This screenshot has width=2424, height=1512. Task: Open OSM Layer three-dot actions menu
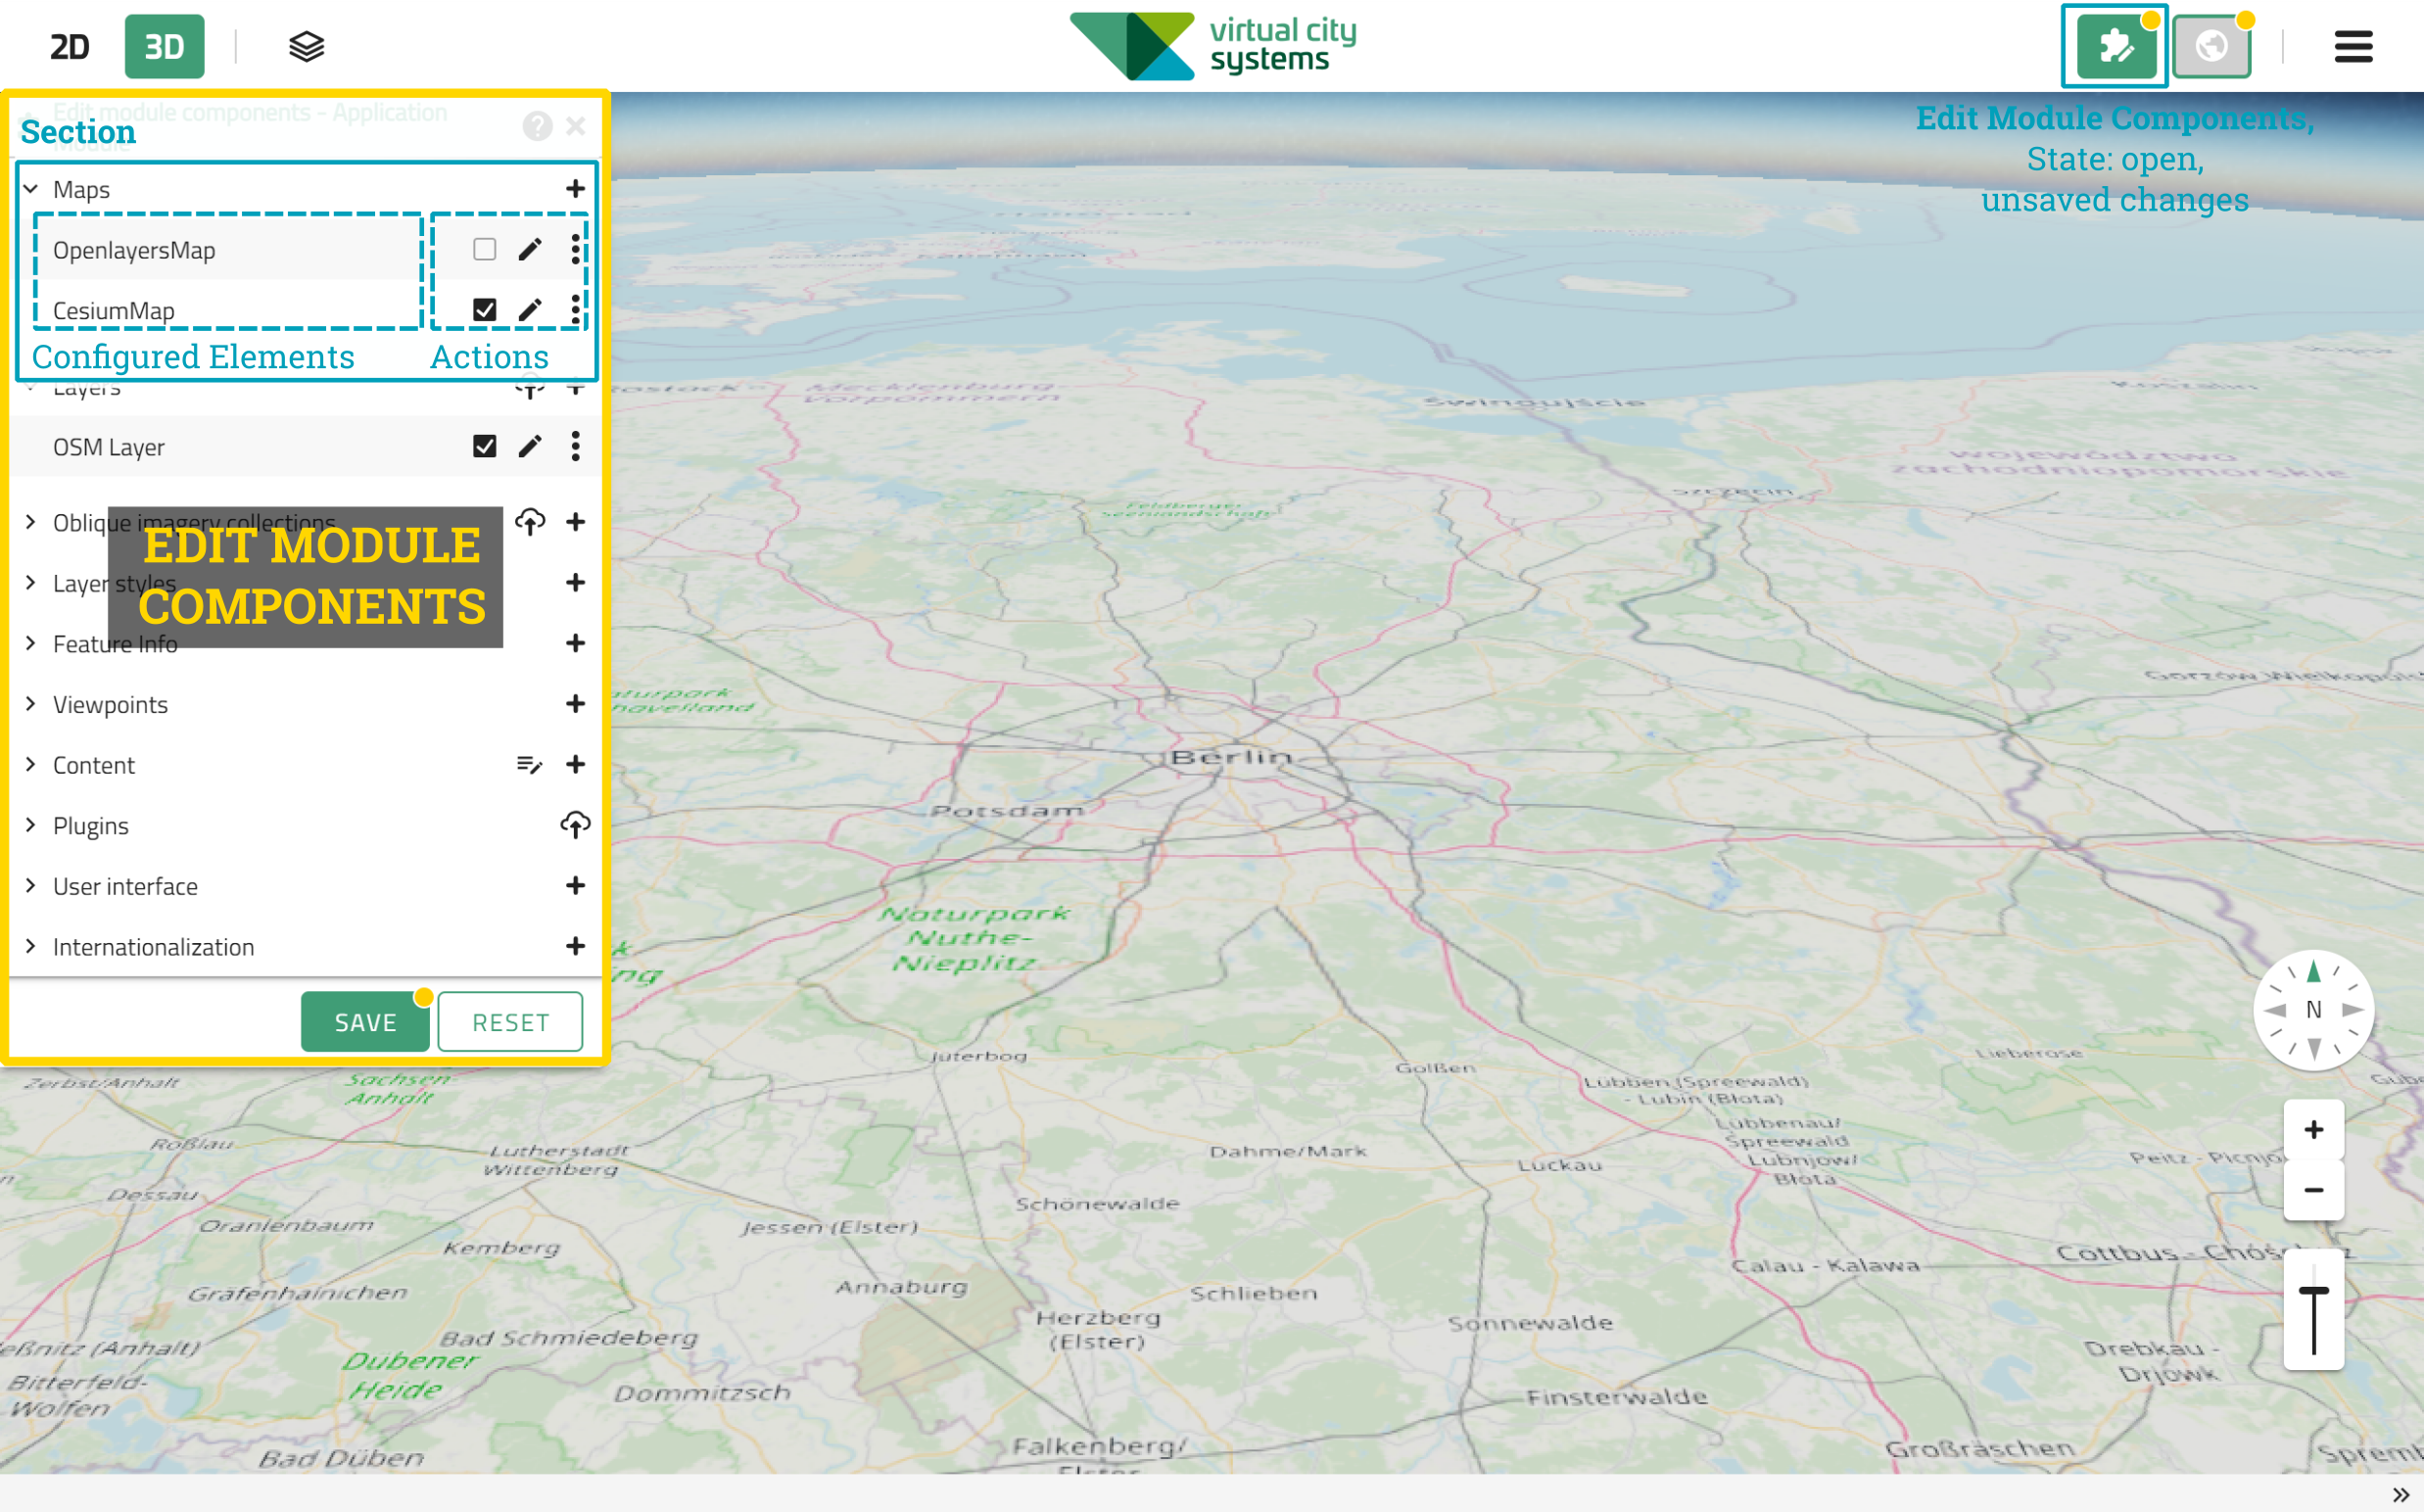(575, 447)
